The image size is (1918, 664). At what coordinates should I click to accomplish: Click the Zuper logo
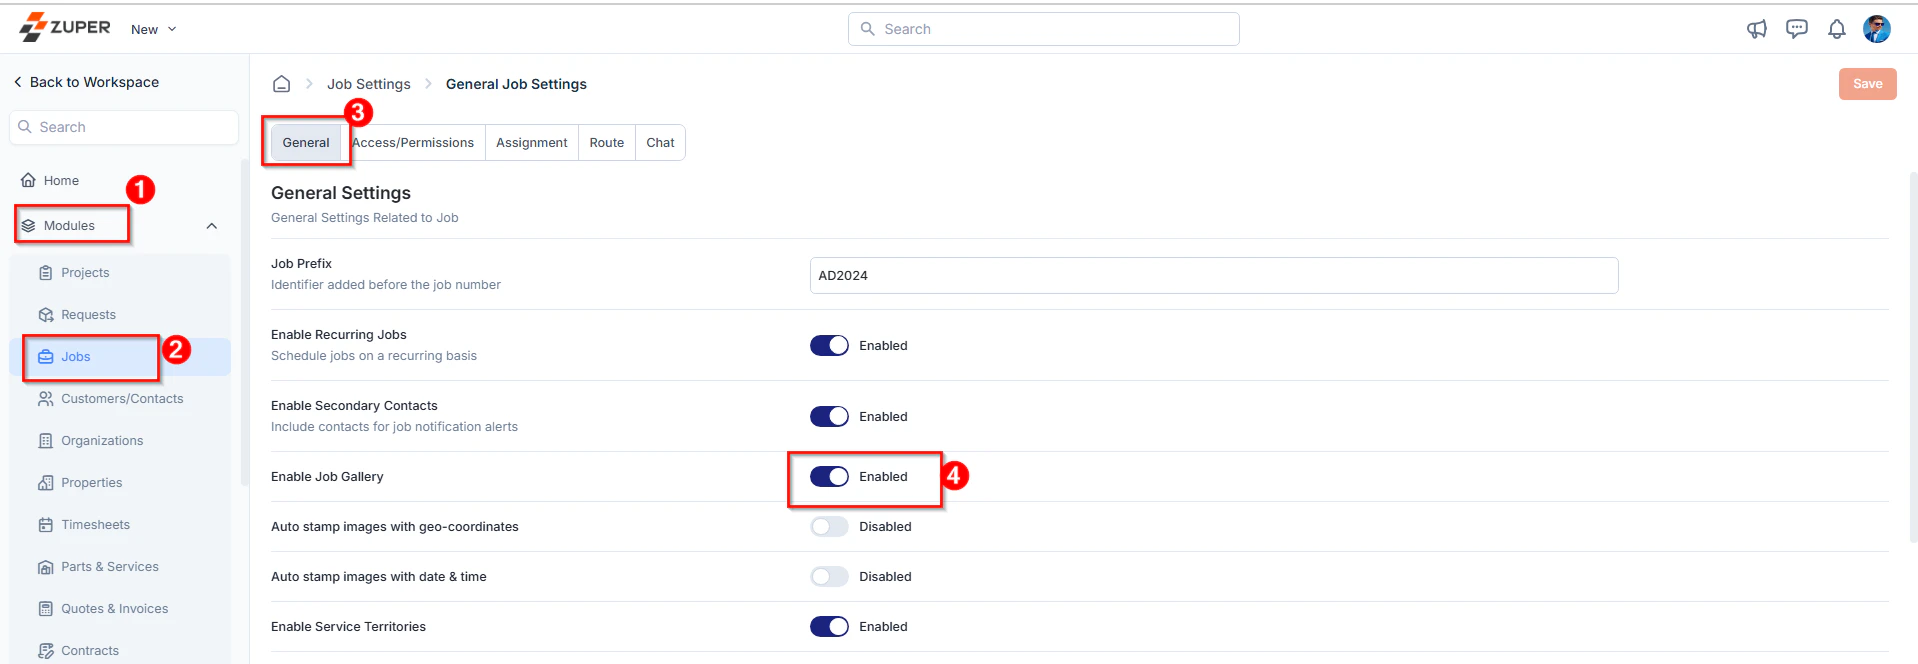pyautogui.click(x=65, y=27)
